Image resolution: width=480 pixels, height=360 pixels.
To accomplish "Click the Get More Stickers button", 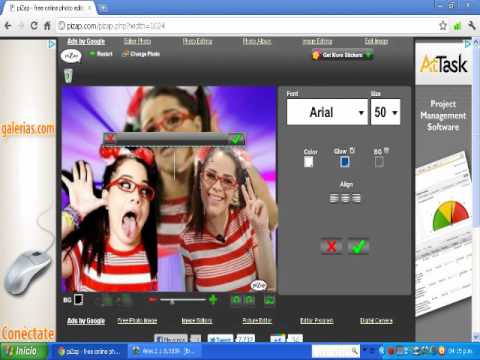I will click(343, 55).
